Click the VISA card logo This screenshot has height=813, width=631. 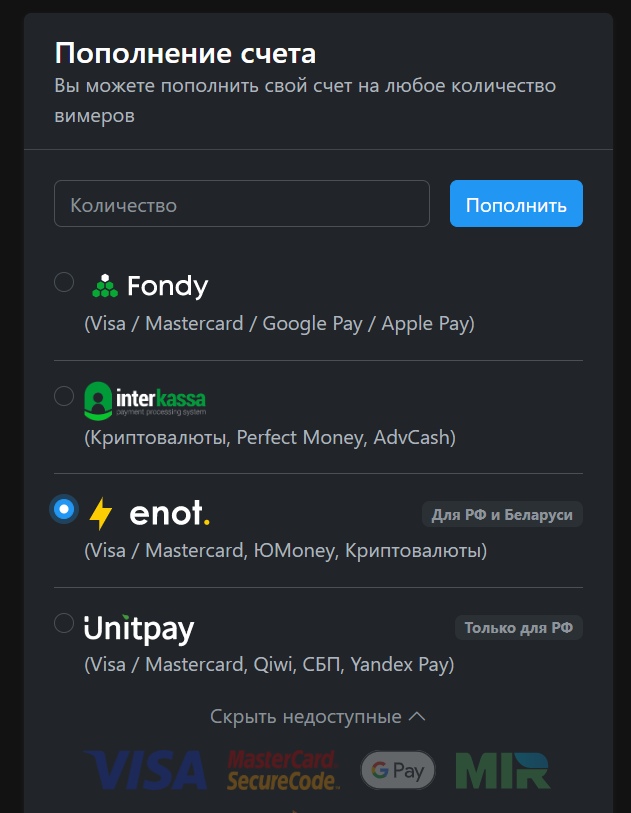(147, 770)
